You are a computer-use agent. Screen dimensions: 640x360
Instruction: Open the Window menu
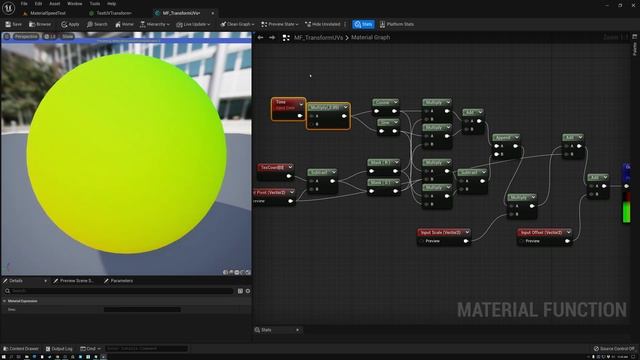[75, 4]
